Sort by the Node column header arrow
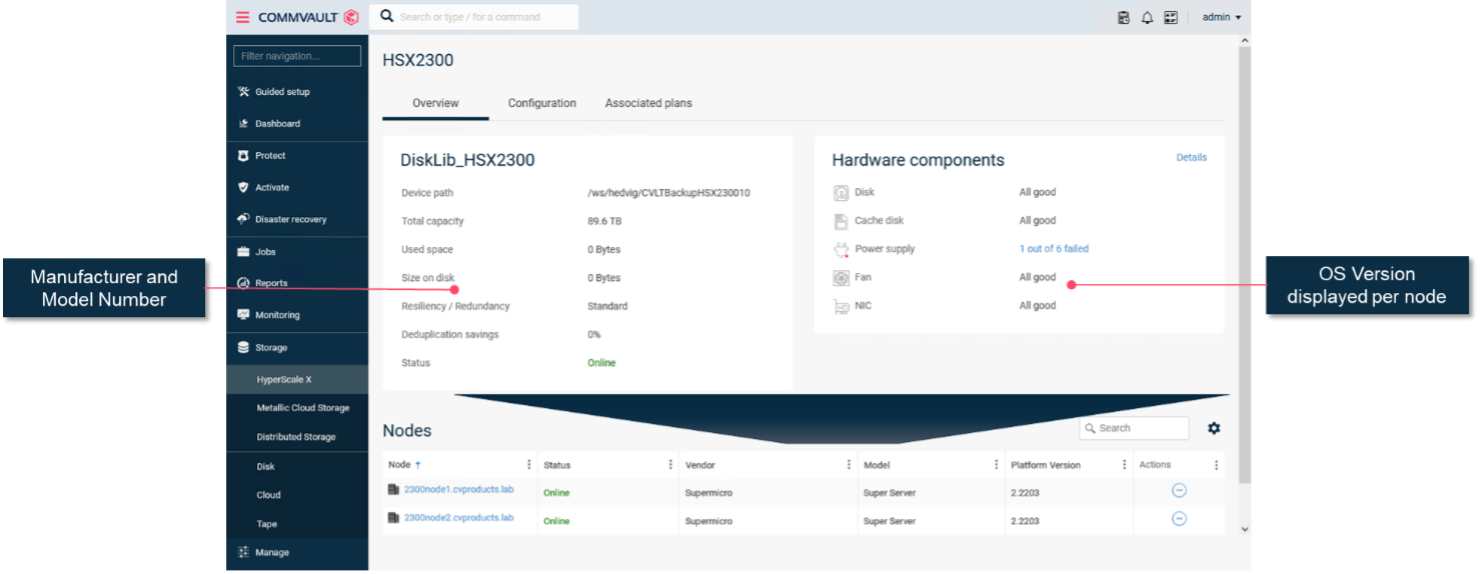 pos(418,465)
